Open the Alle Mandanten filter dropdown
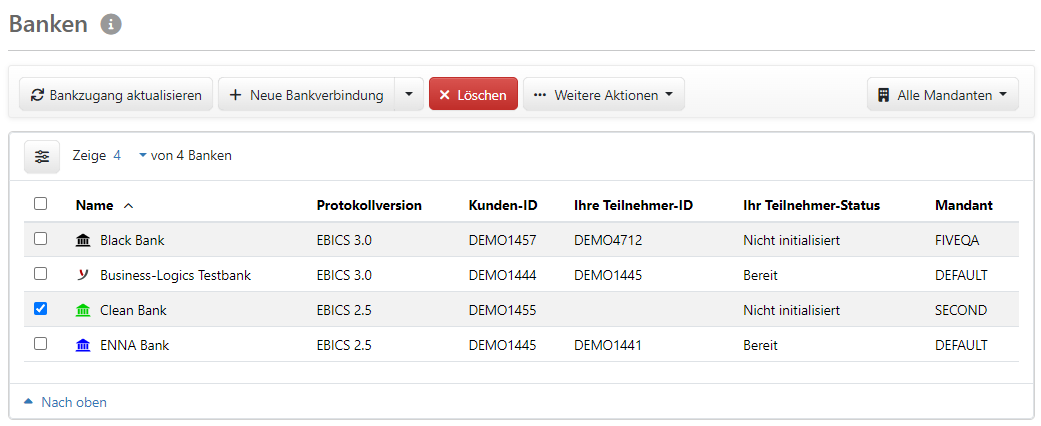Viewport: 1041px width, 426px height. pyautogui.click(x=942, y=95)
